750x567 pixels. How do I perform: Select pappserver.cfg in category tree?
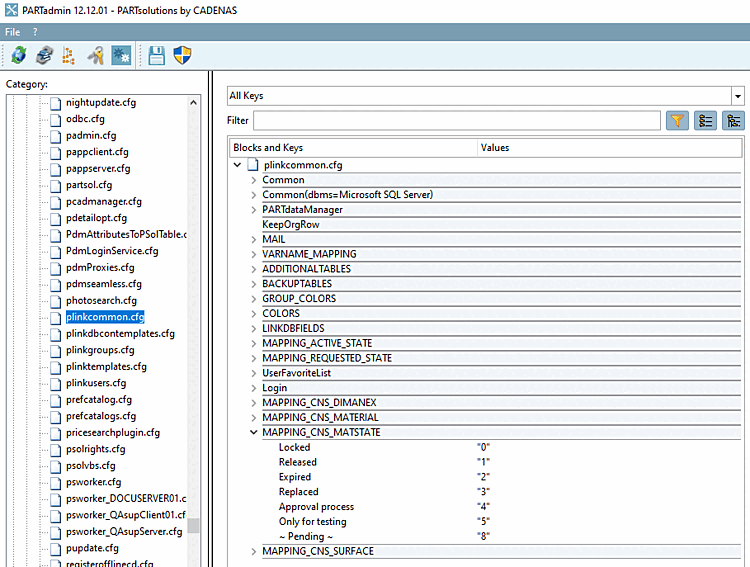coord(98,169)
